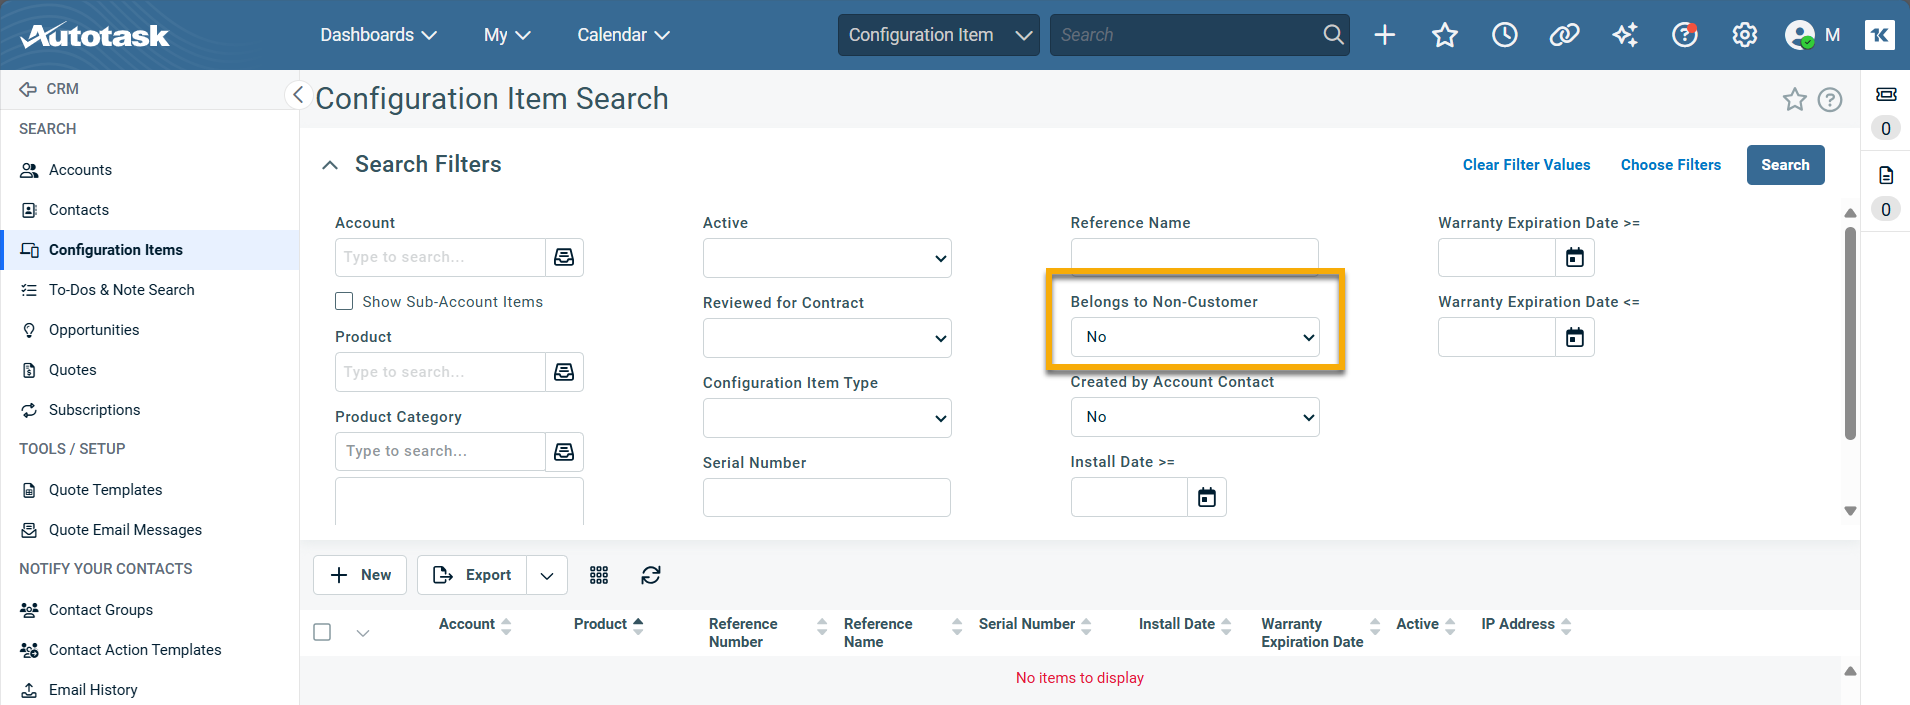The image size is (1910, 705).
Task: Refresh the results with refresh icon
Action: (x=651, y=575)
